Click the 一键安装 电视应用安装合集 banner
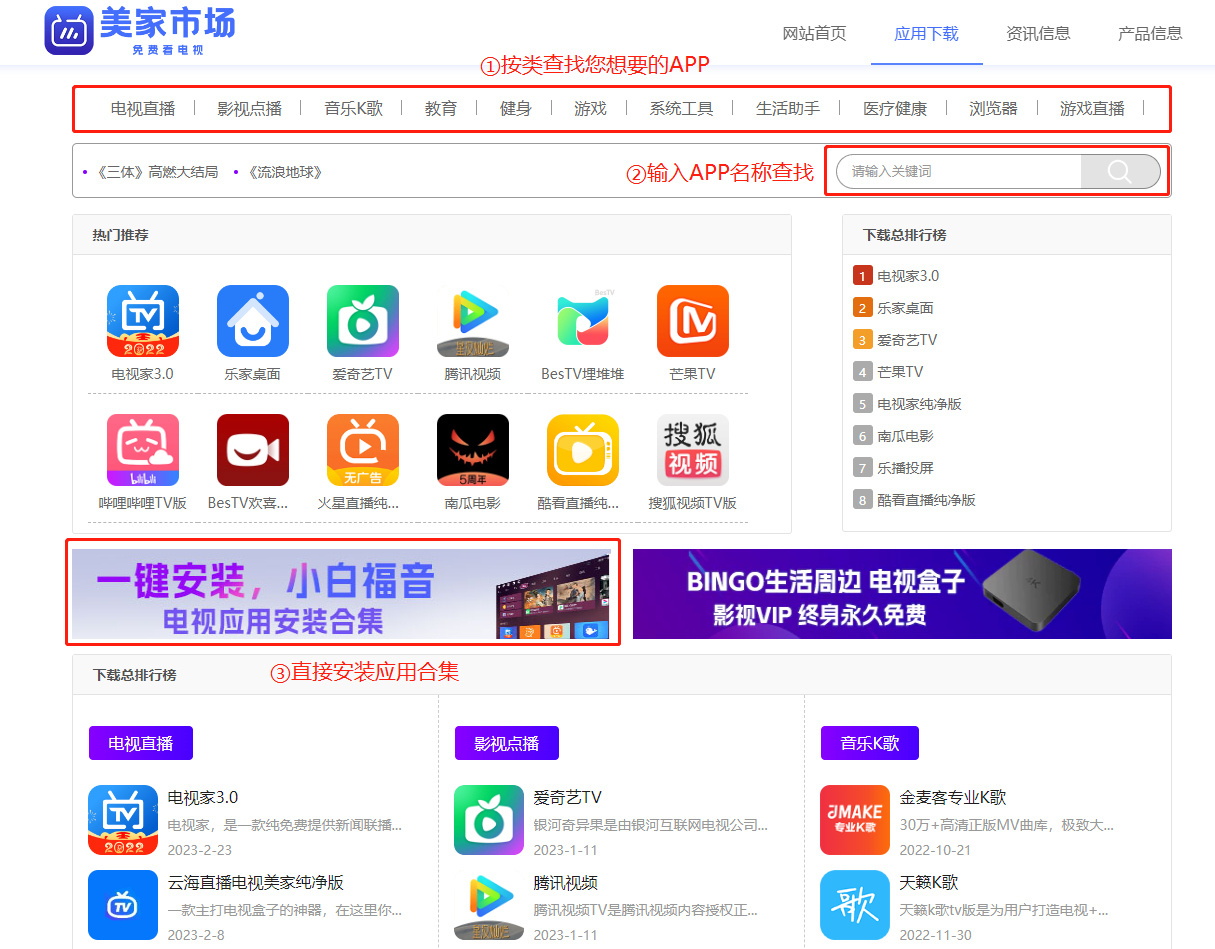This screenshot has height=949, width=1215. pos(341,594)
